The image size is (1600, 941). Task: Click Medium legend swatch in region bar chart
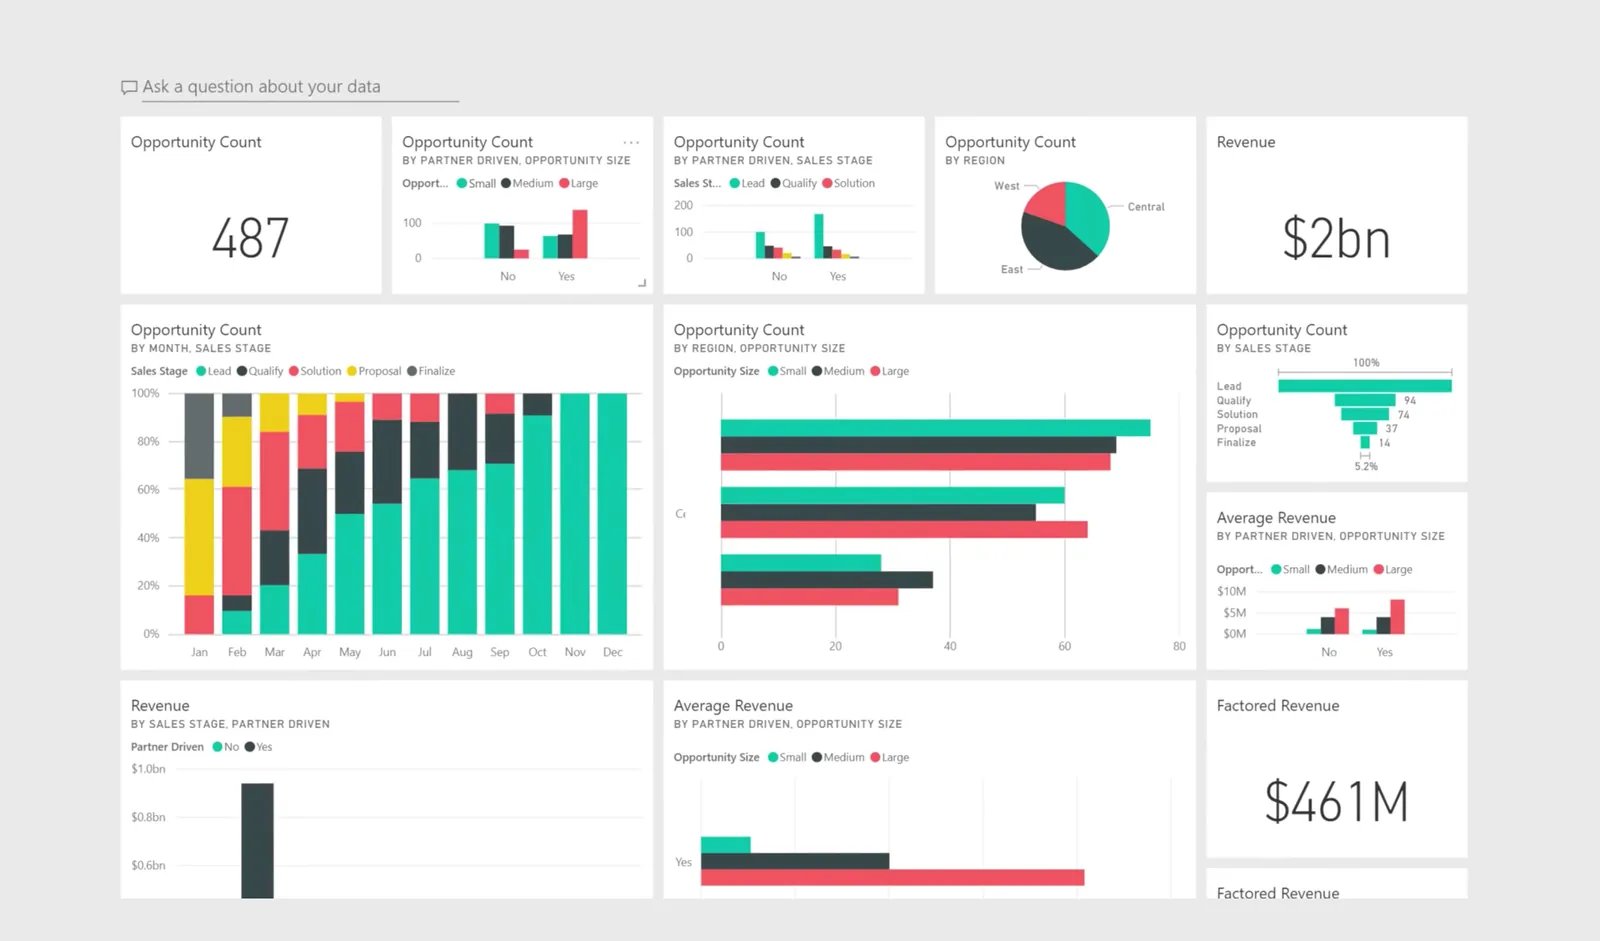[817, 371]
